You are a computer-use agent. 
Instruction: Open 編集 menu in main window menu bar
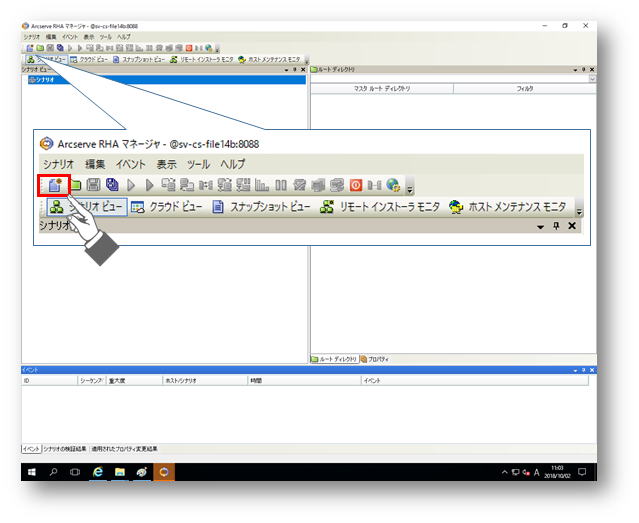[x=51, y=37]
